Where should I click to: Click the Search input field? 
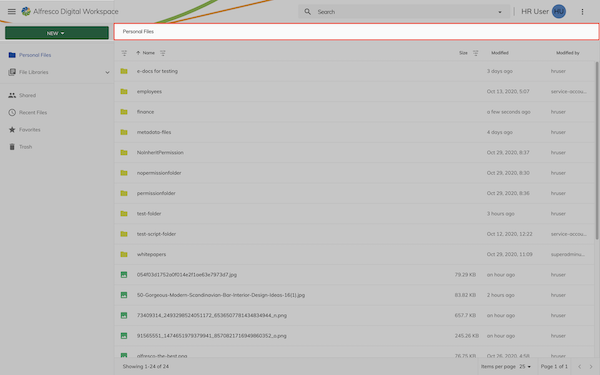click(x=404, y=12)
